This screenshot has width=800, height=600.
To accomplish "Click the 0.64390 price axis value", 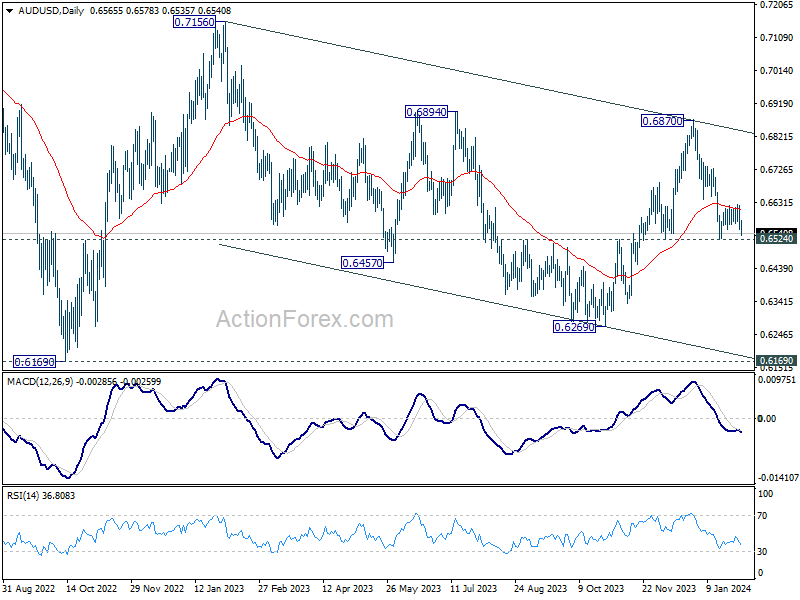I will 776,268.
